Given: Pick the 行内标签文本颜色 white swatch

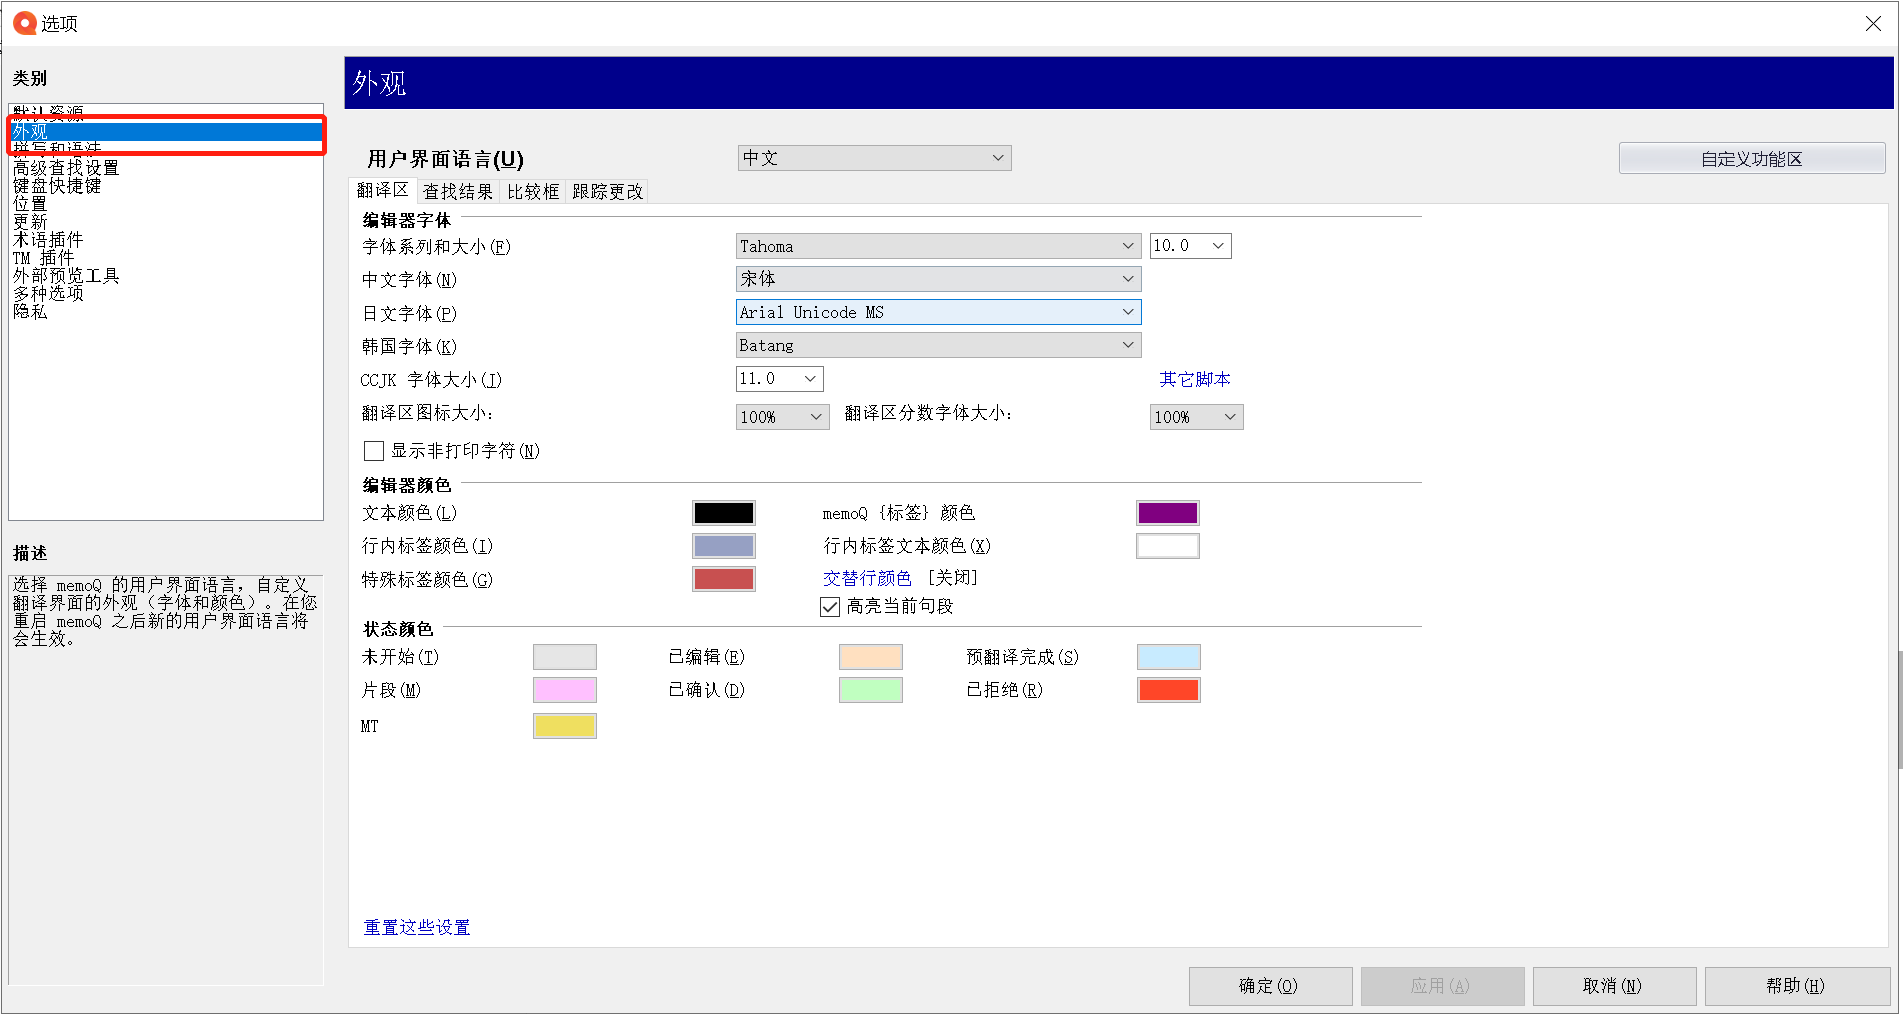Looking at the screenshot, I should (1168, 546).
